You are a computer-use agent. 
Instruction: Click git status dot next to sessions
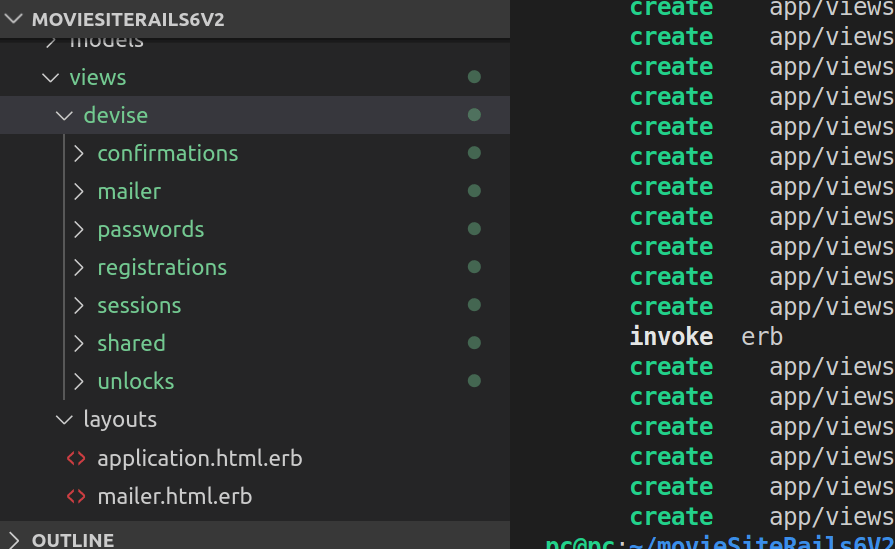[x=474, y=305]
